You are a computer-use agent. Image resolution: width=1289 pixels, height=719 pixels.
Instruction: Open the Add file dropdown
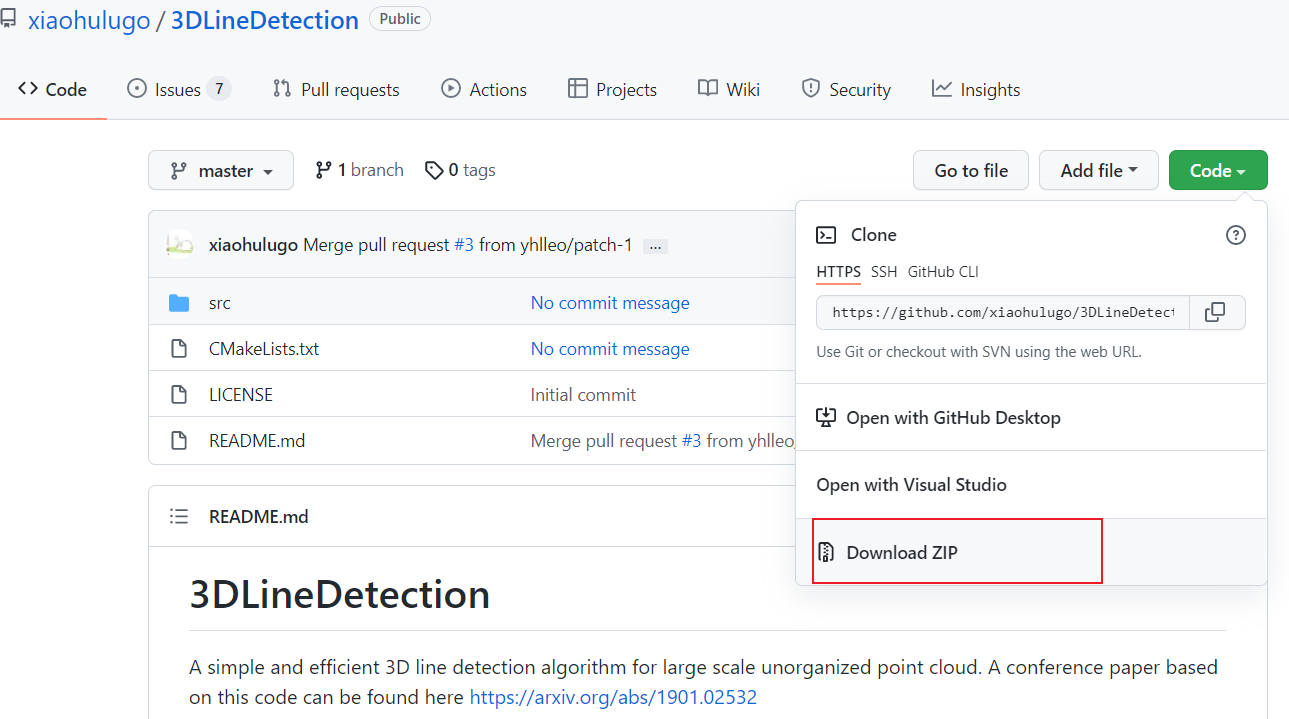pyautogui.click(x=1098, y=170)
